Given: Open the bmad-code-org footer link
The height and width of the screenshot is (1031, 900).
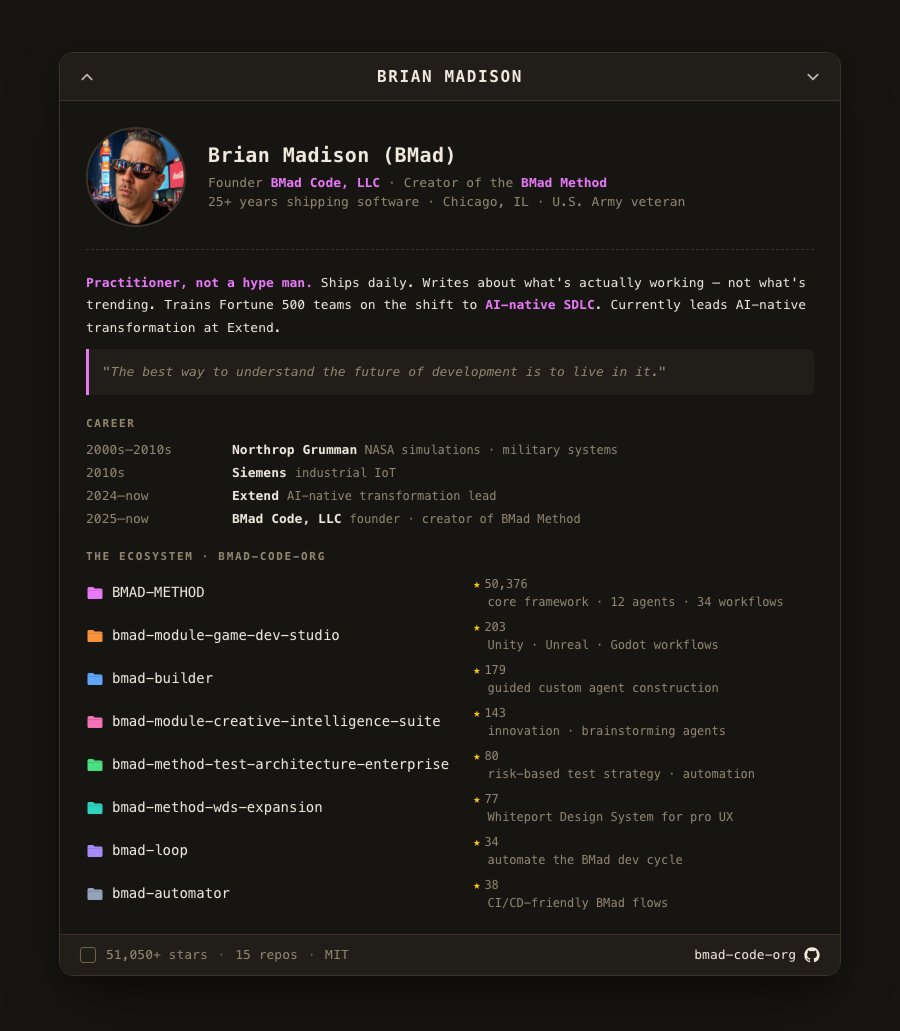Looking at the screenshot, I should [x=745, y=955].
